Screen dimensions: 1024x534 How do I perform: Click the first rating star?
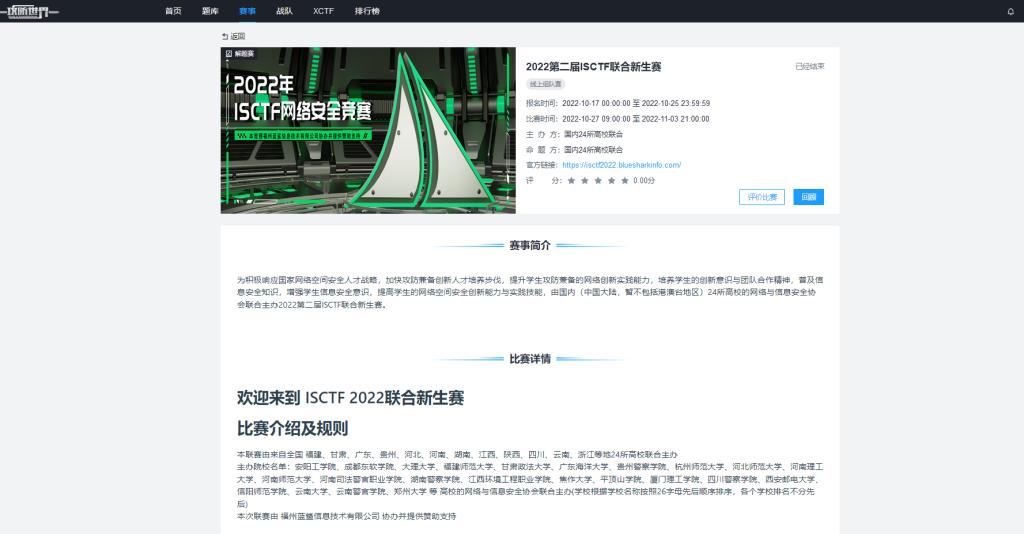tap(571, 180)
